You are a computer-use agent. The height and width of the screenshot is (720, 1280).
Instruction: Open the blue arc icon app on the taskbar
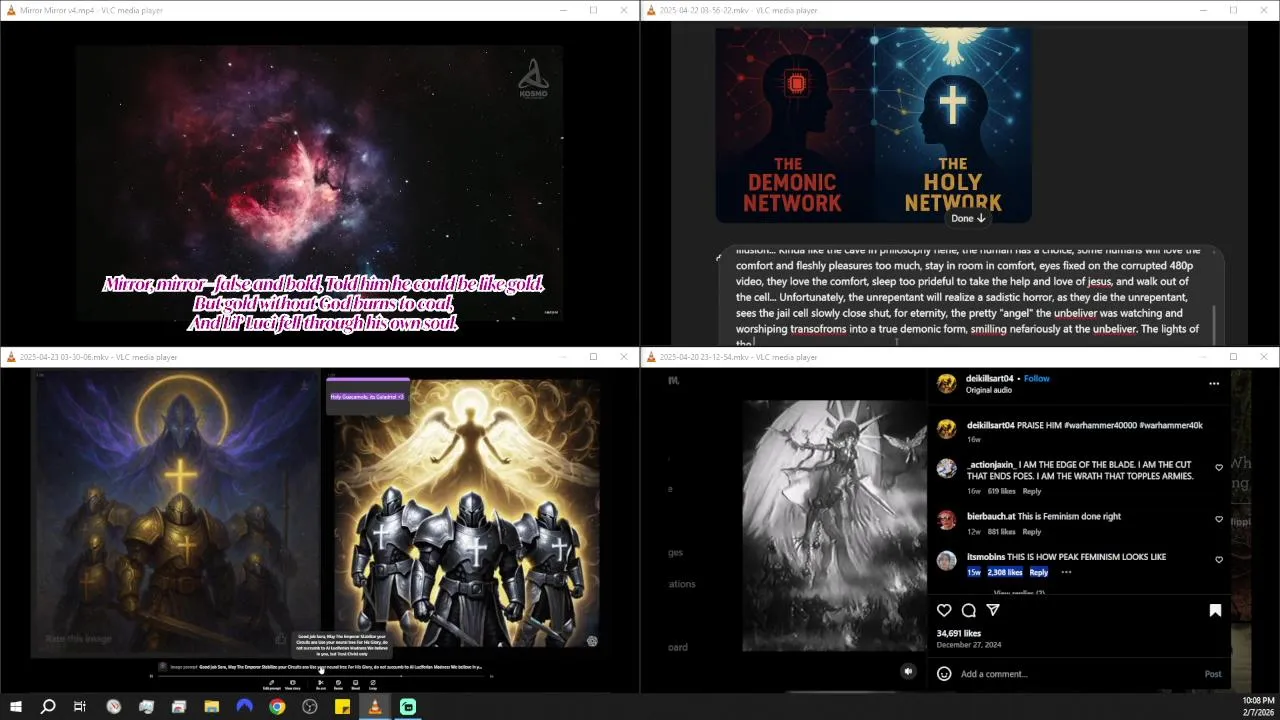[245, 707]
